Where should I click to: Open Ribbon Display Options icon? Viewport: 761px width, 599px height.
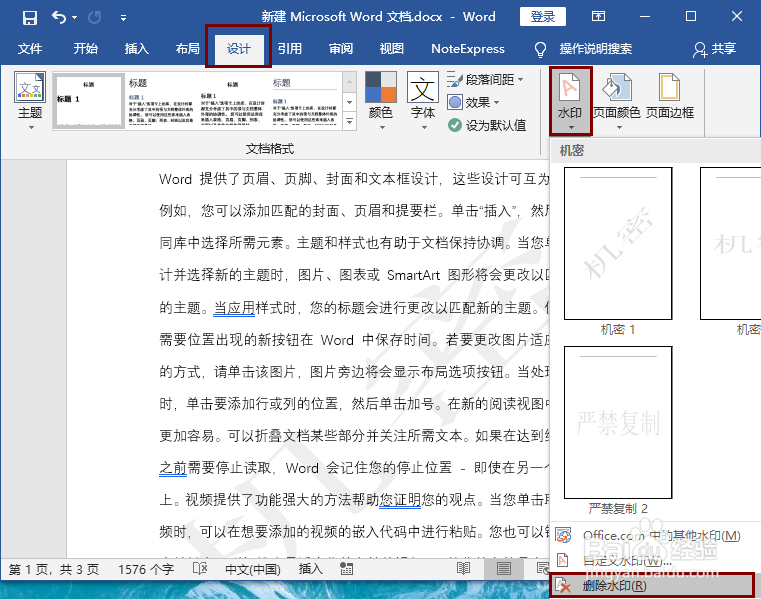tap(598, 17)
